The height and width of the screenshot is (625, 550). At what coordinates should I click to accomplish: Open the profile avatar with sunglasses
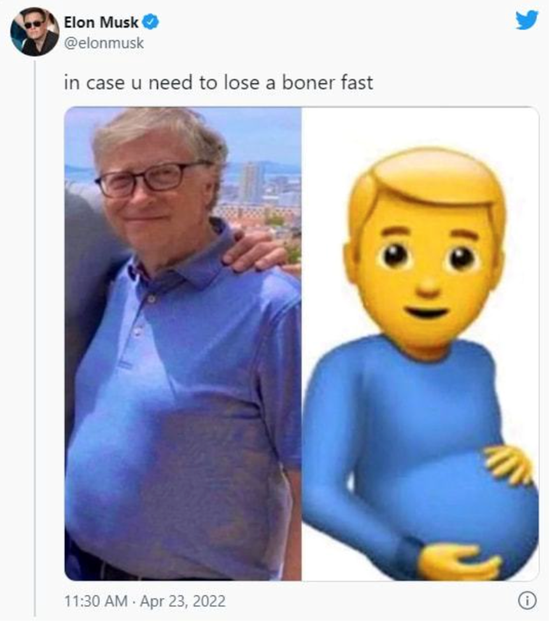[35, 31]
